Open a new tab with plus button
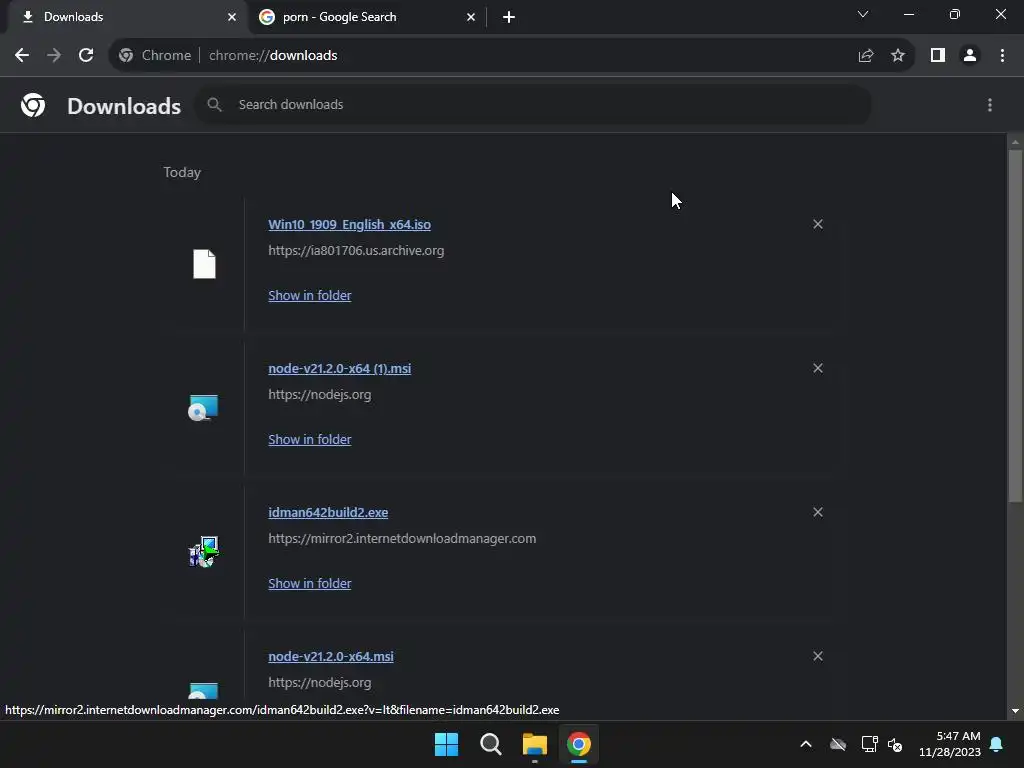Viewport: 1024px width, 768px height. pyautogui.click(x=509, y=17)
